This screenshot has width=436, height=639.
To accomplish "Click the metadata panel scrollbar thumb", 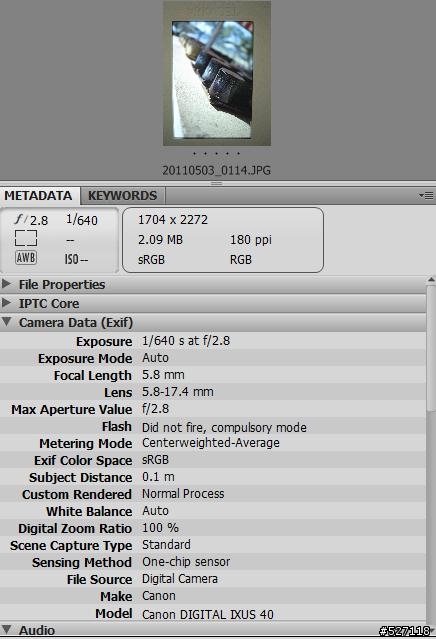I will [x=431, y=348].
